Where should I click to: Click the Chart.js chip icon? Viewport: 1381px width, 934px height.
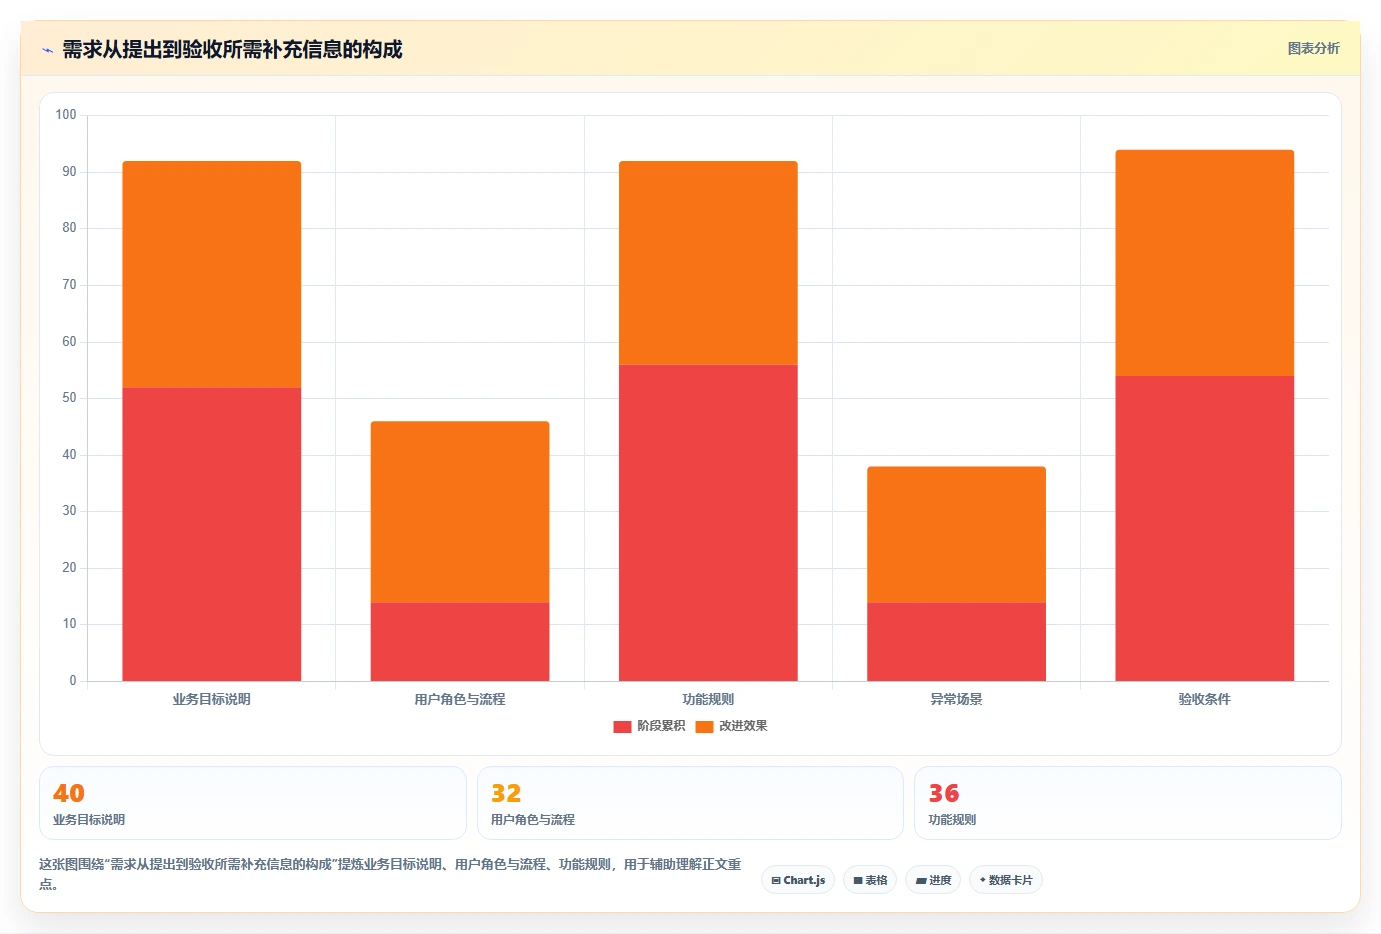[776, 881]
